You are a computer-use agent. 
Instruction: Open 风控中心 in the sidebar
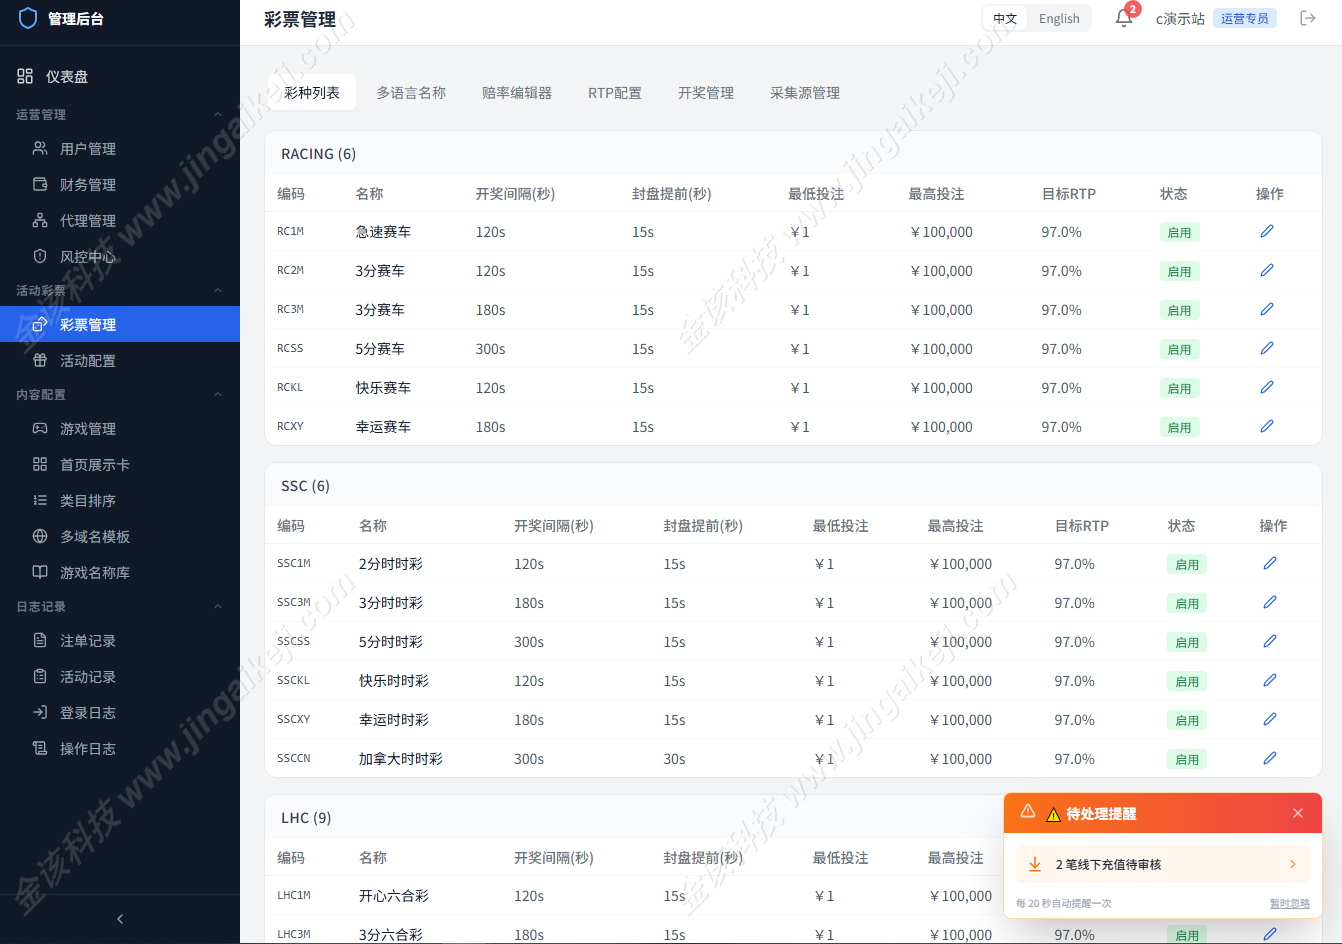click(120, 257)
